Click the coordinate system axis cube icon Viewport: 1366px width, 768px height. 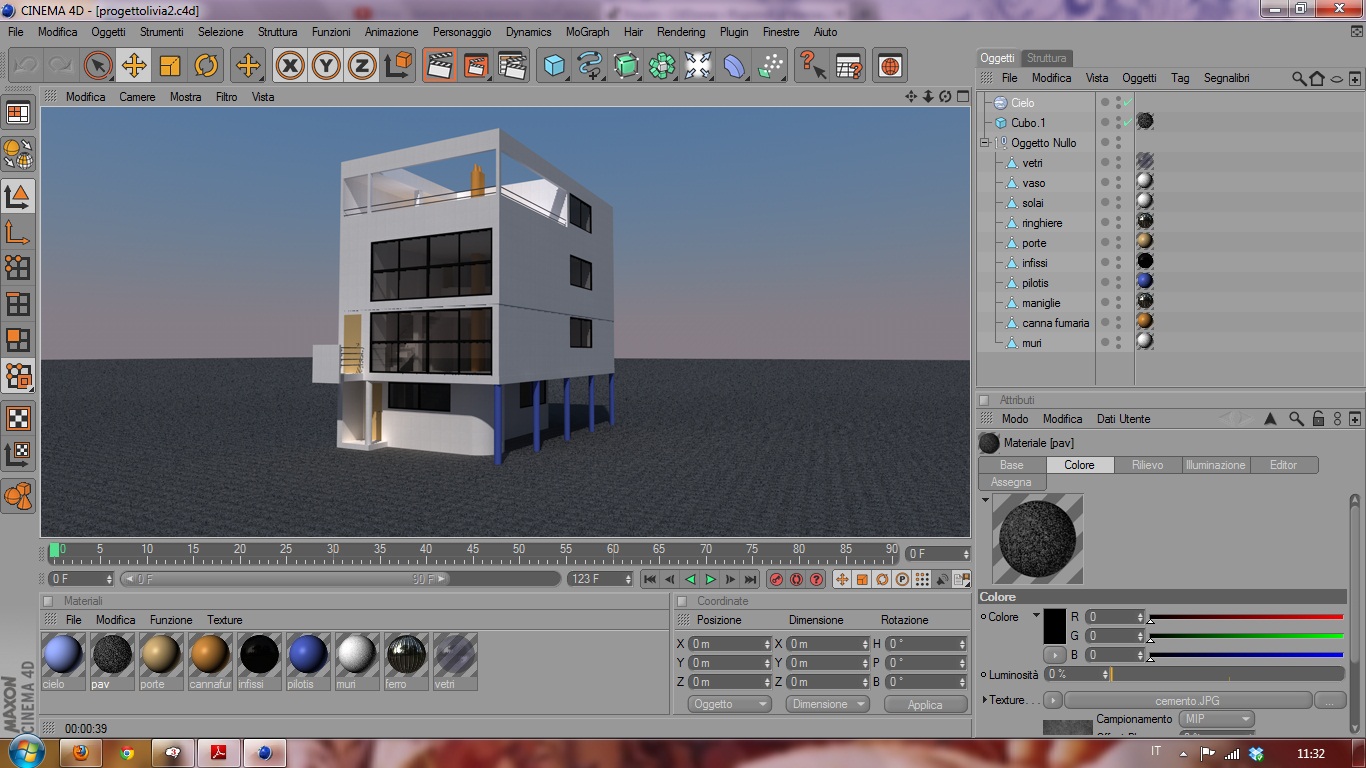pyautogui.click(x=399, y=66)
